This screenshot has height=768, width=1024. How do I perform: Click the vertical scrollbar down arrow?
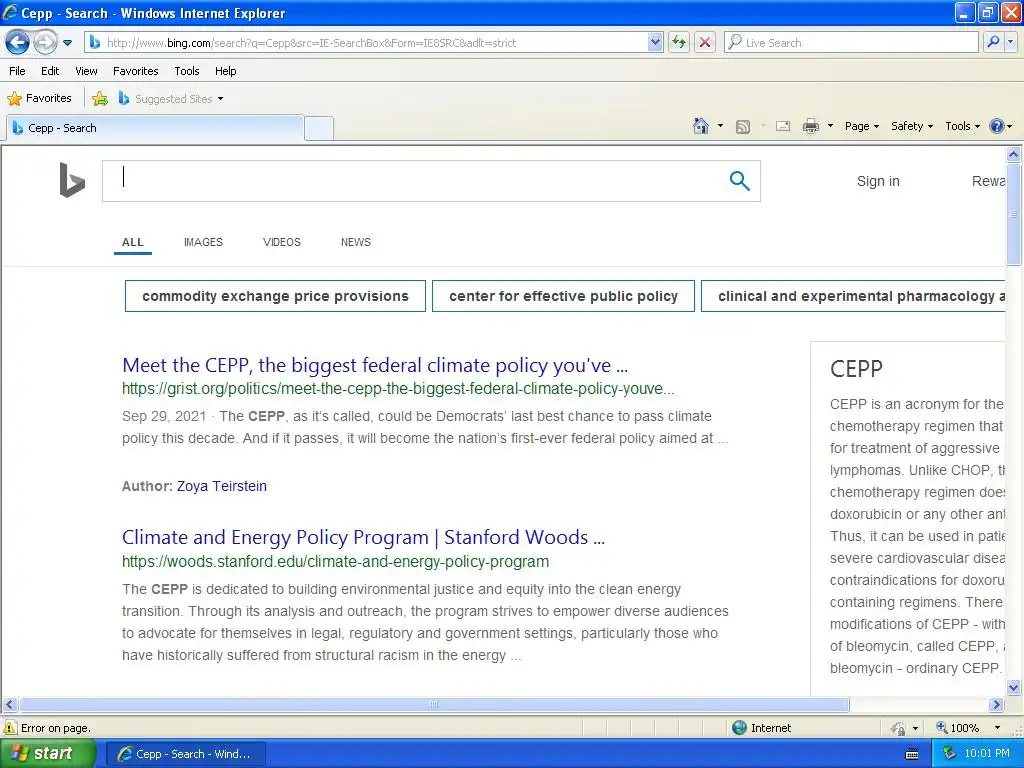tap(1014, 687)
